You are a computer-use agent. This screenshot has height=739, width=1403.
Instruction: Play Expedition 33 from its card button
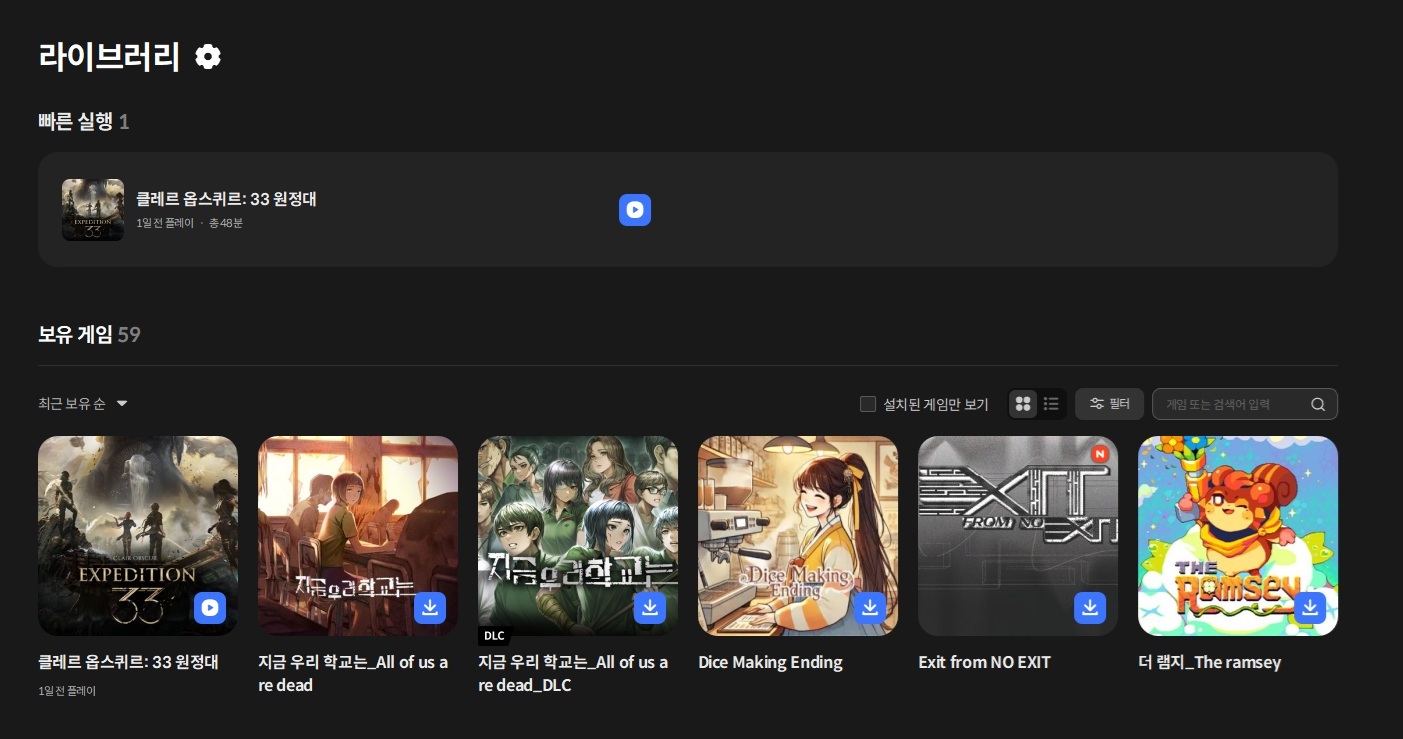[210, 608]
